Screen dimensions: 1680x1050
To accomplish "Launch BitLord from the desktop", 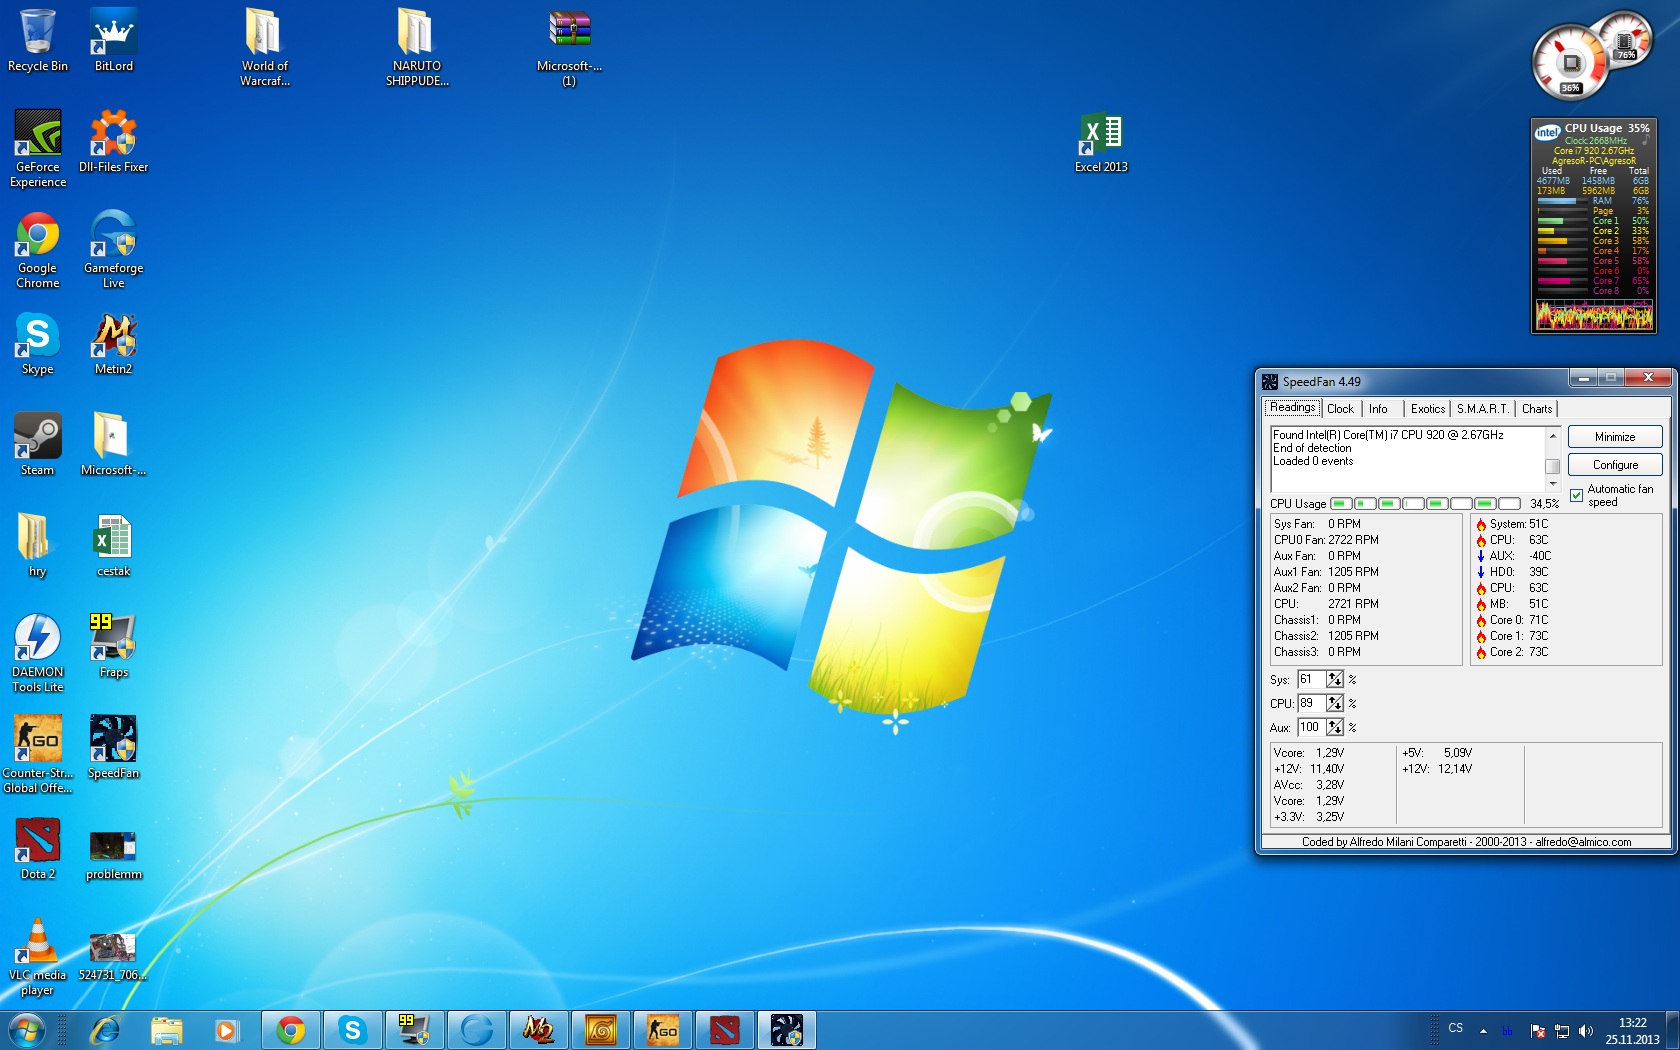I will coord(114,40).
